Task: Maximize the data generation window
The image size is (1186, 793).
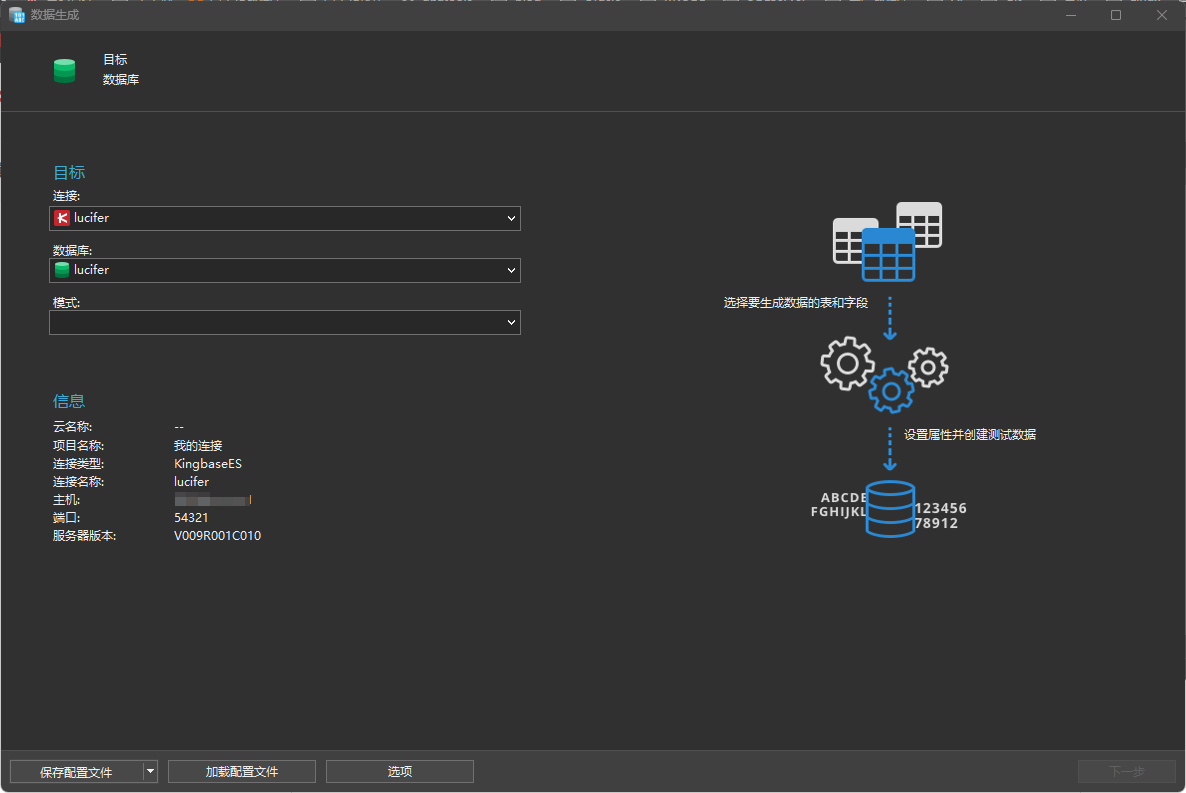Action: click(x=1116, y=15)
